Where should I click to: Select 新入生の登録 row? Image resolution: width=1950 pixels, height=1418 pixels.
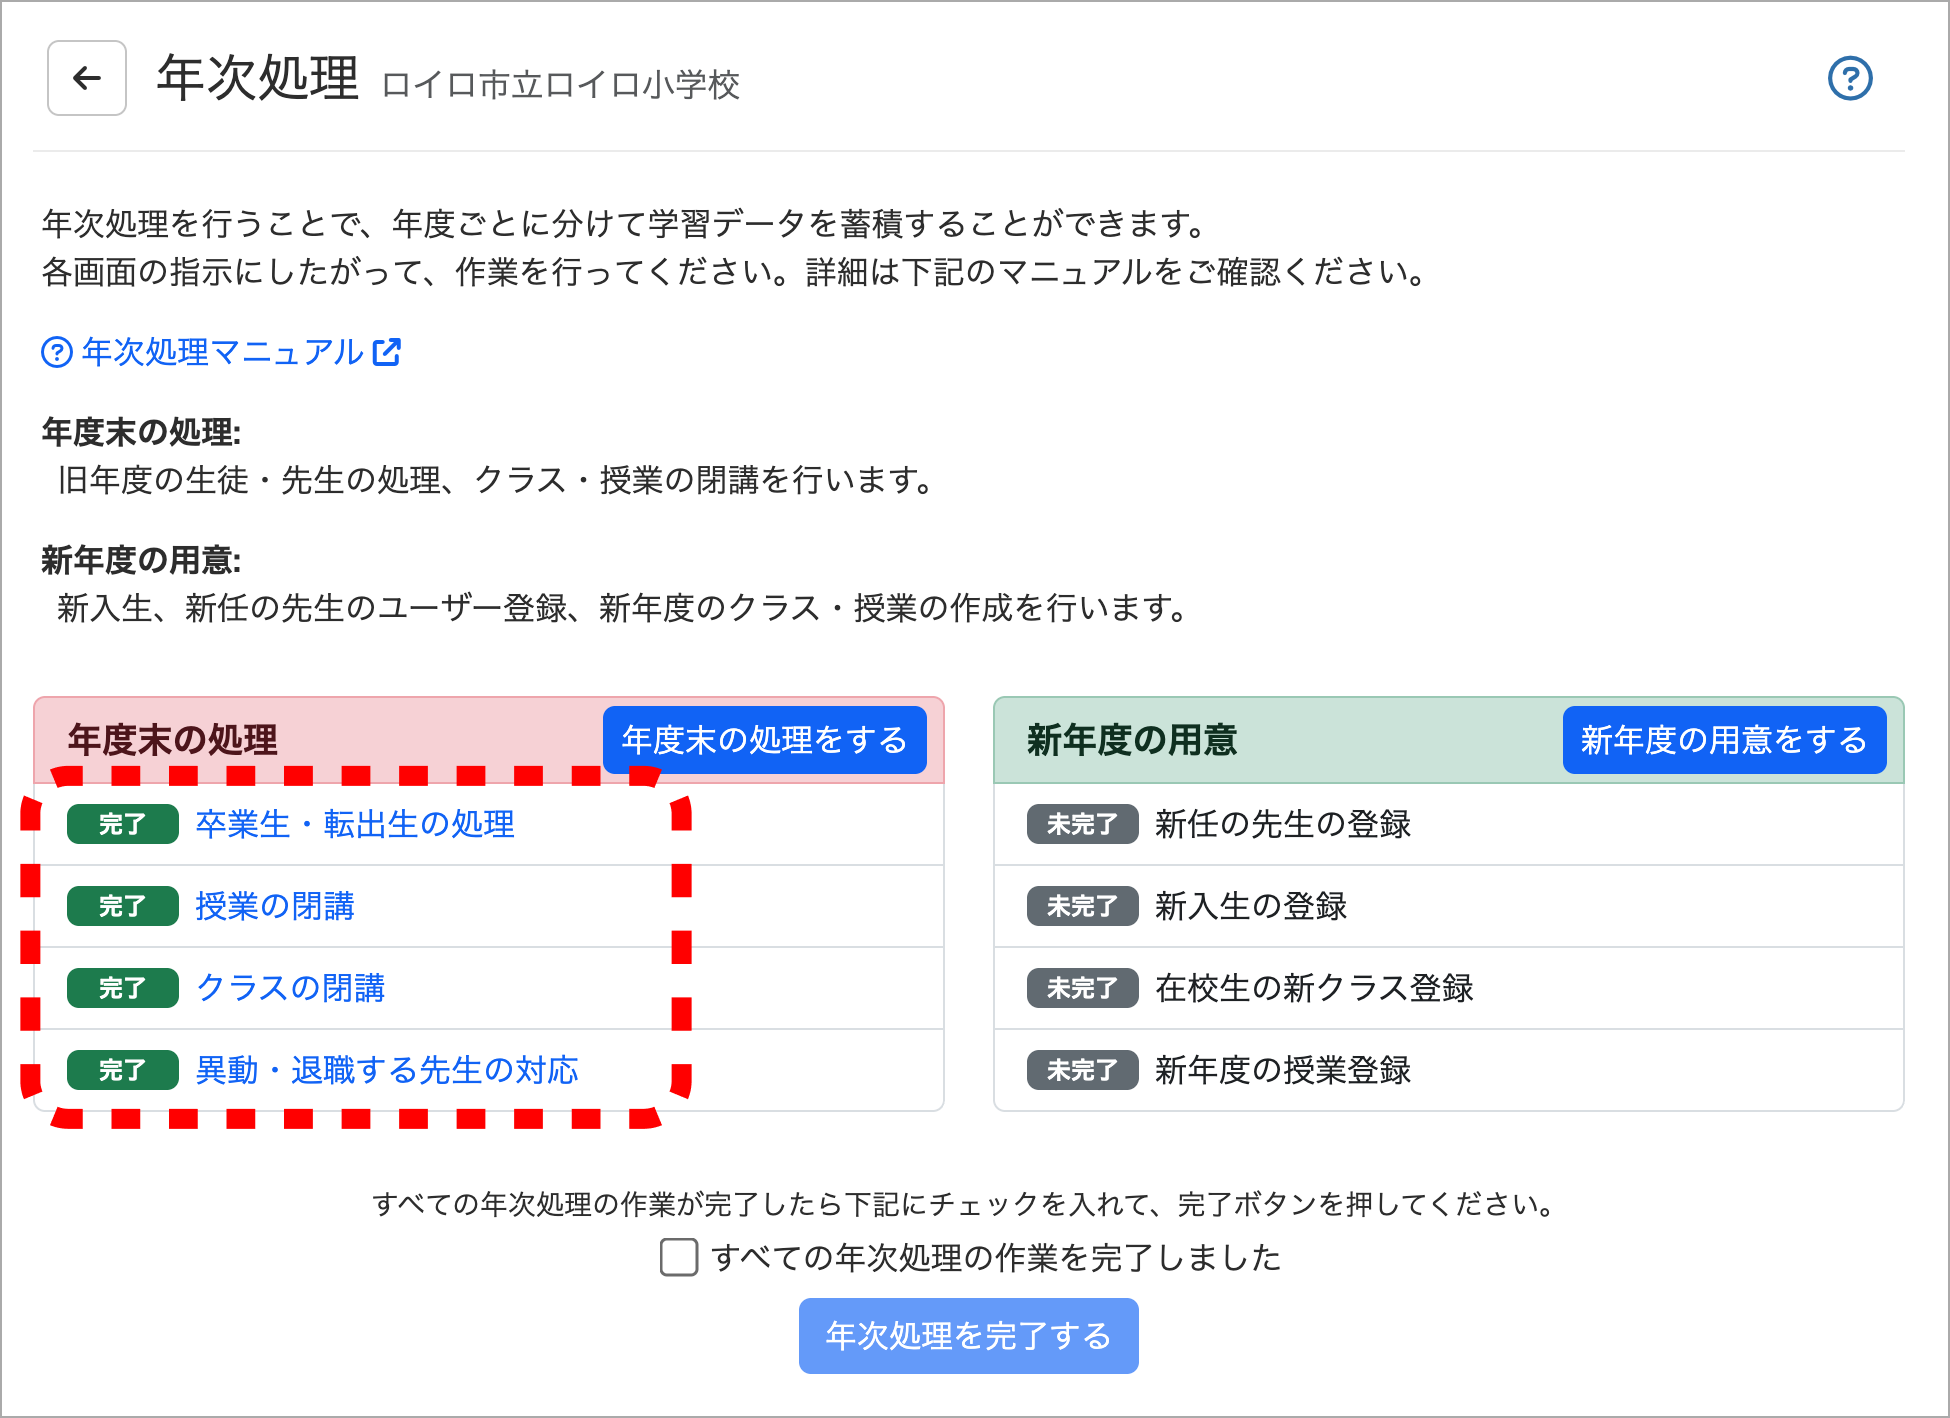click(1250, 906)
